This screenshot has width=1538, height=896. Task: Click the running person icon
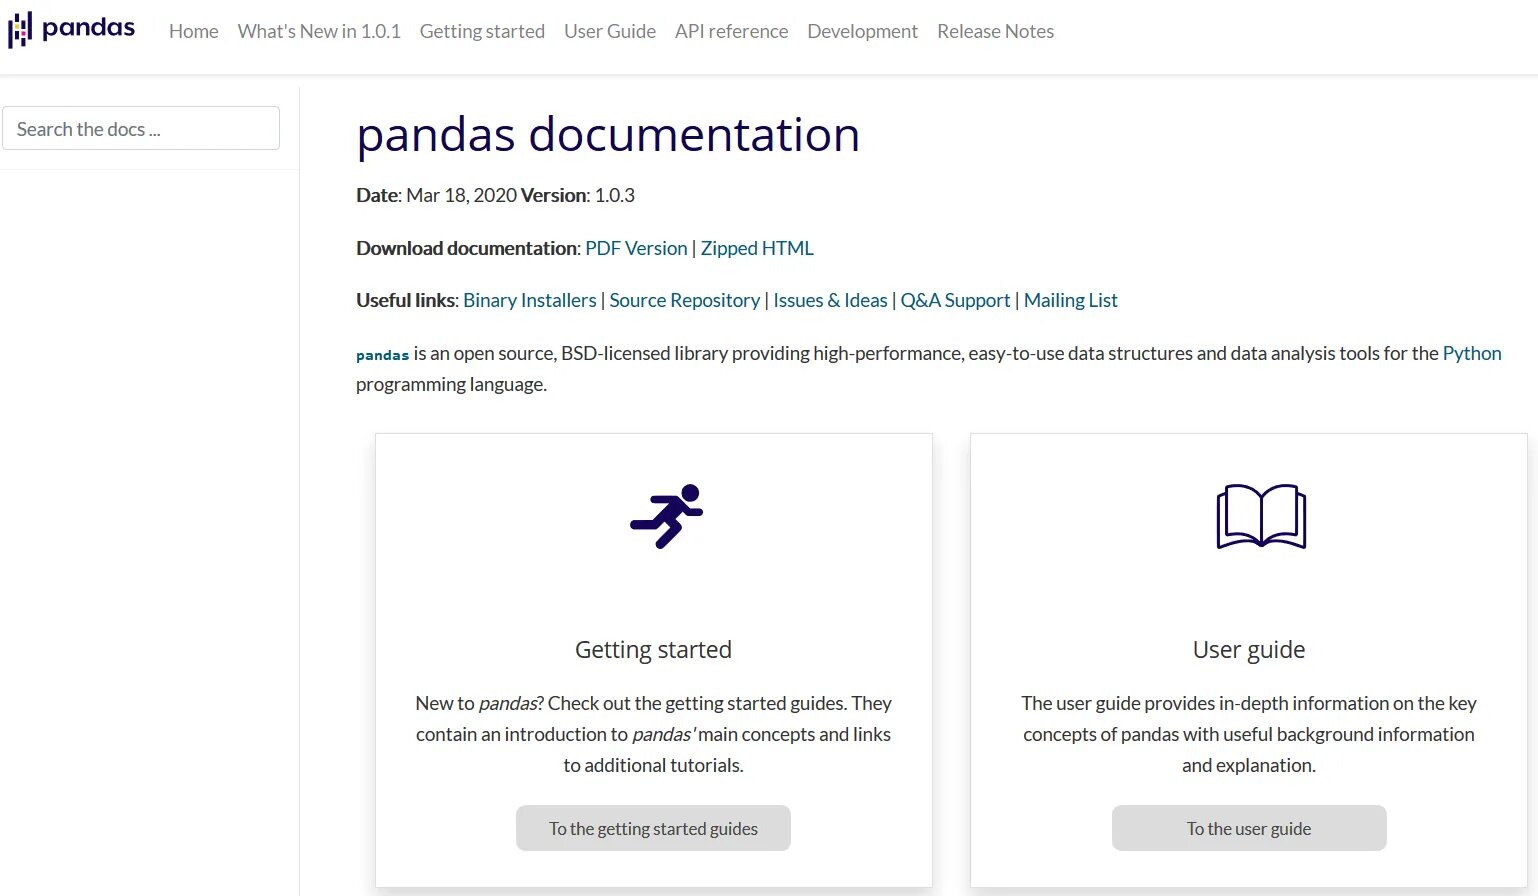point(667,516)
